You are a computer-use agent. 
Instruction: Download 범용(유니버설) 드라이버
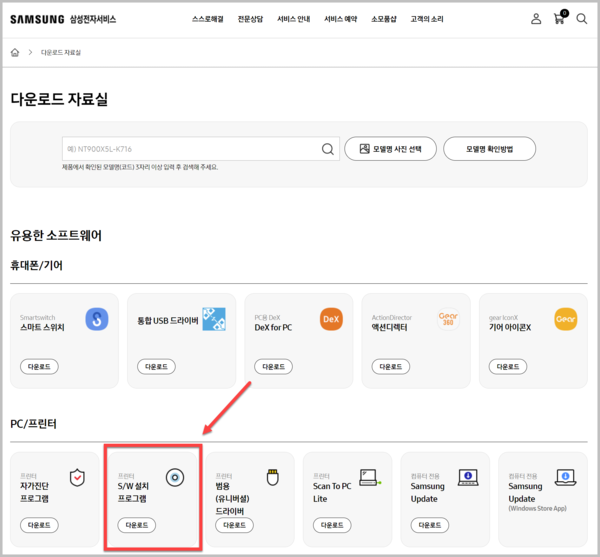(x=234, y=525)
